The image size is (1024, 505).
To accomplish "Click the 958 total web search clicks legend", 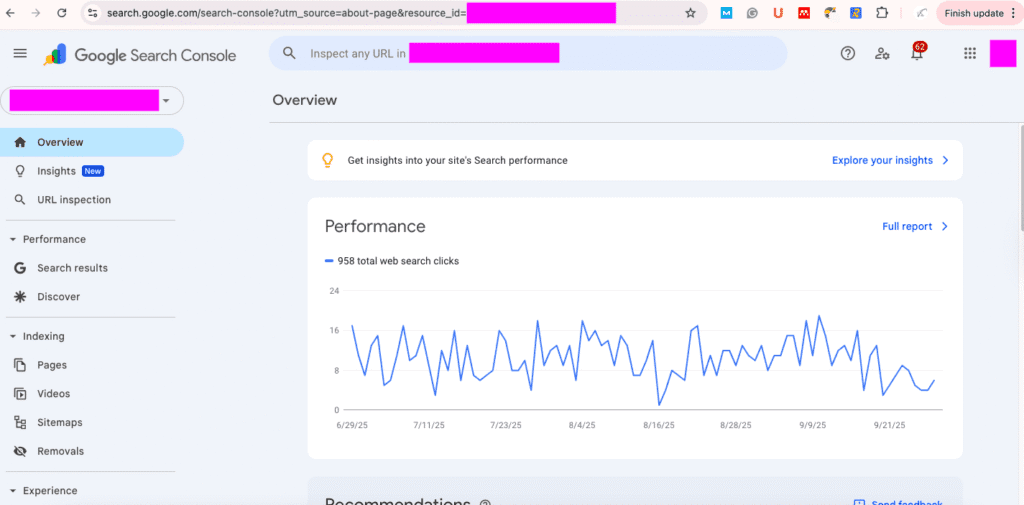I will point(392,261).
